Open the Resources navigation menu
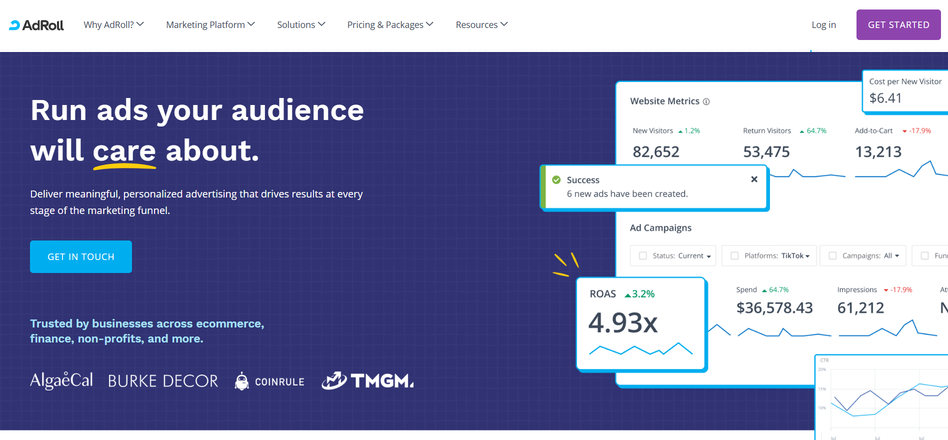Image resolution: width=948 pixels, height=440 pixels. [x=481, y=25]
